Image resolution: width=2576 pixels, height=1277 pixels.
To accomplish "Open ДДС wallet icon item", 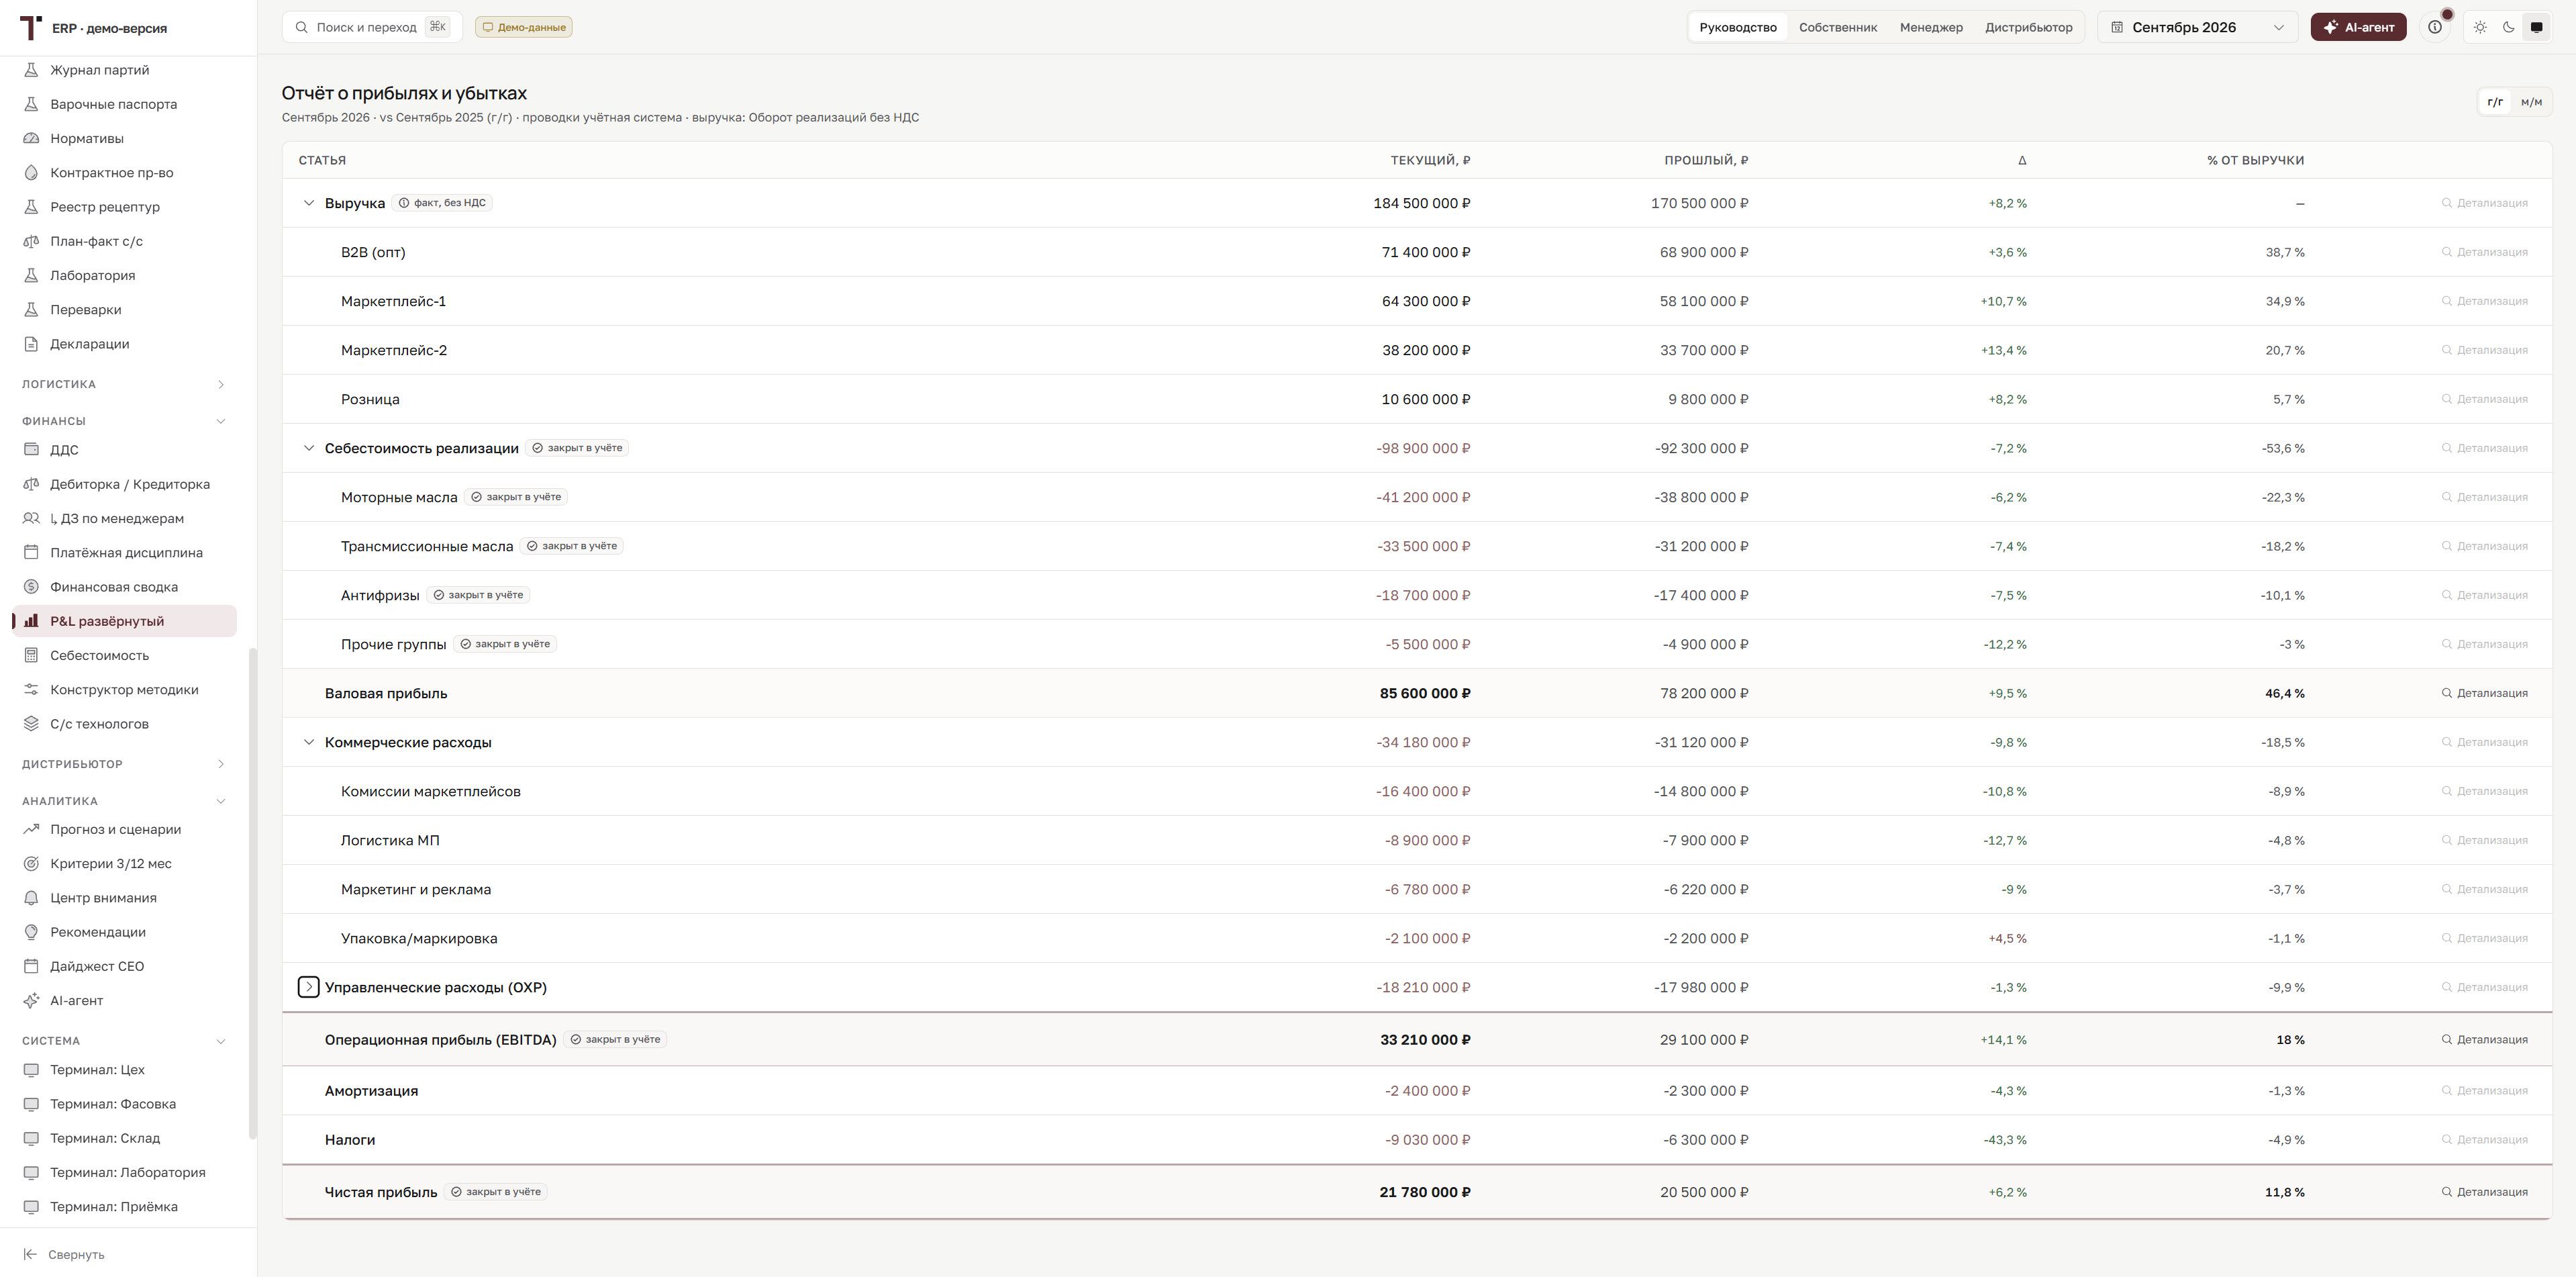I will (x=31, y=450).
